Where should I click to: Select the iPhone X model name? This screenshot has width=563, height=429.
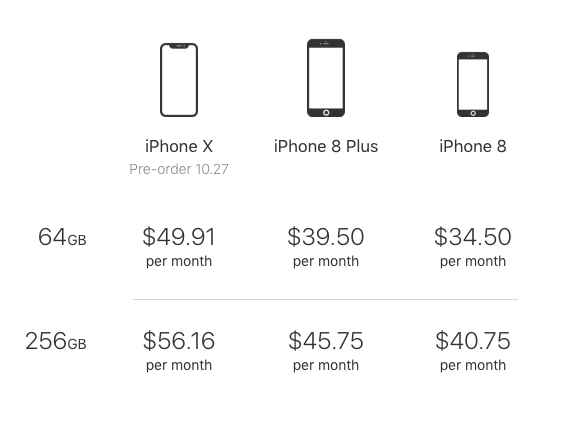click(179, 146)
